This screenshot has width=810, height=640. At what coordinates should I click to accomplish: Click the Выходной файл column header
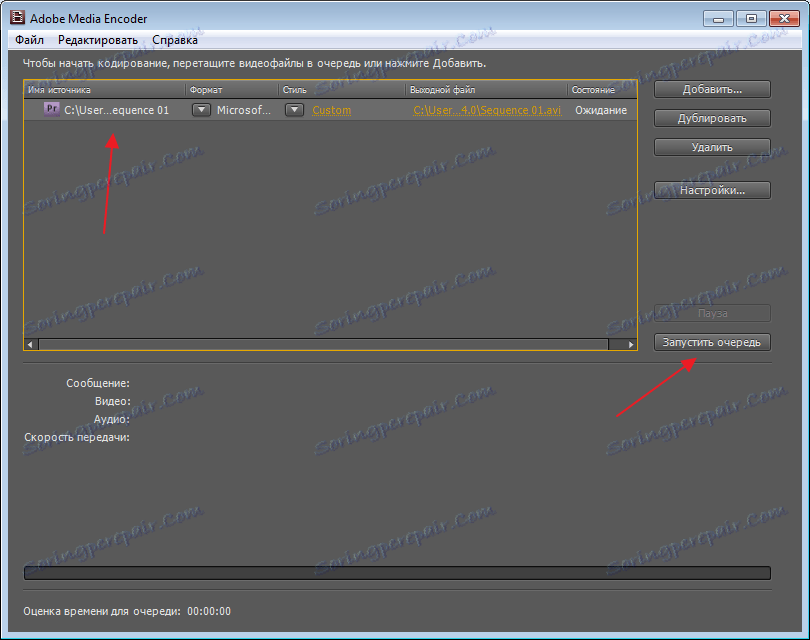(x=487, y=90)
